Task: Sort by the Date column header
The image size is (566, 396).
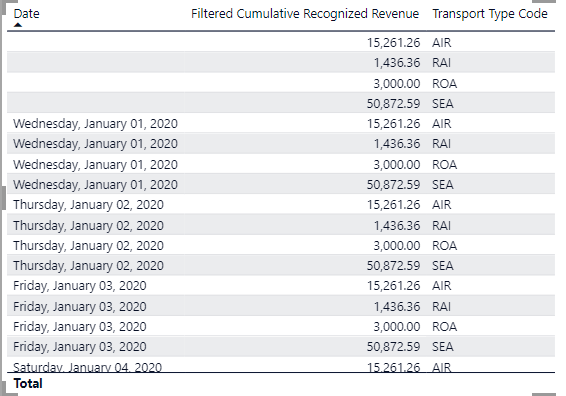Action: click(x=26, y=14)
